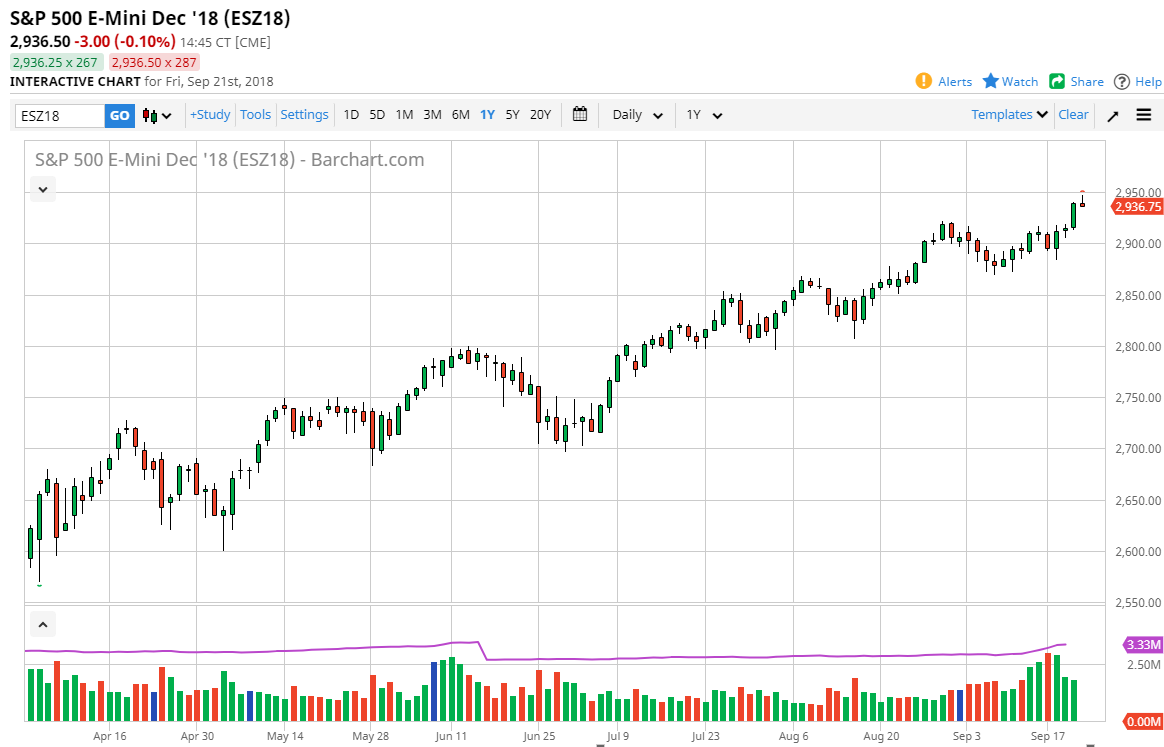Viewport: 1164px width, 747px height.
Task: Open the hamburger chart menu icon
Action: pyautogui.click(x=1143, y=115)
